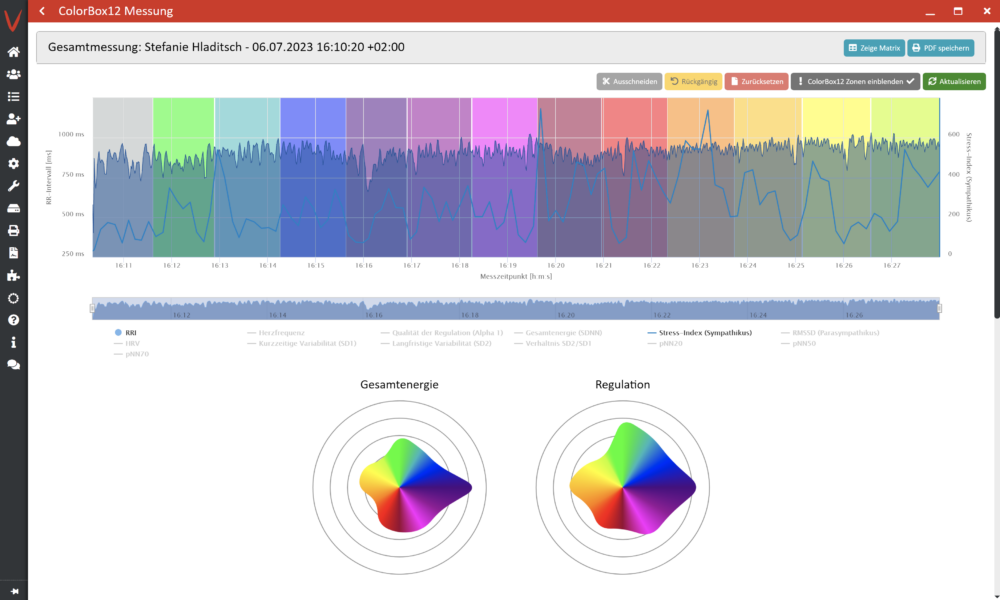Open the puzzle piece plugins icon

(x=13, y=275)
